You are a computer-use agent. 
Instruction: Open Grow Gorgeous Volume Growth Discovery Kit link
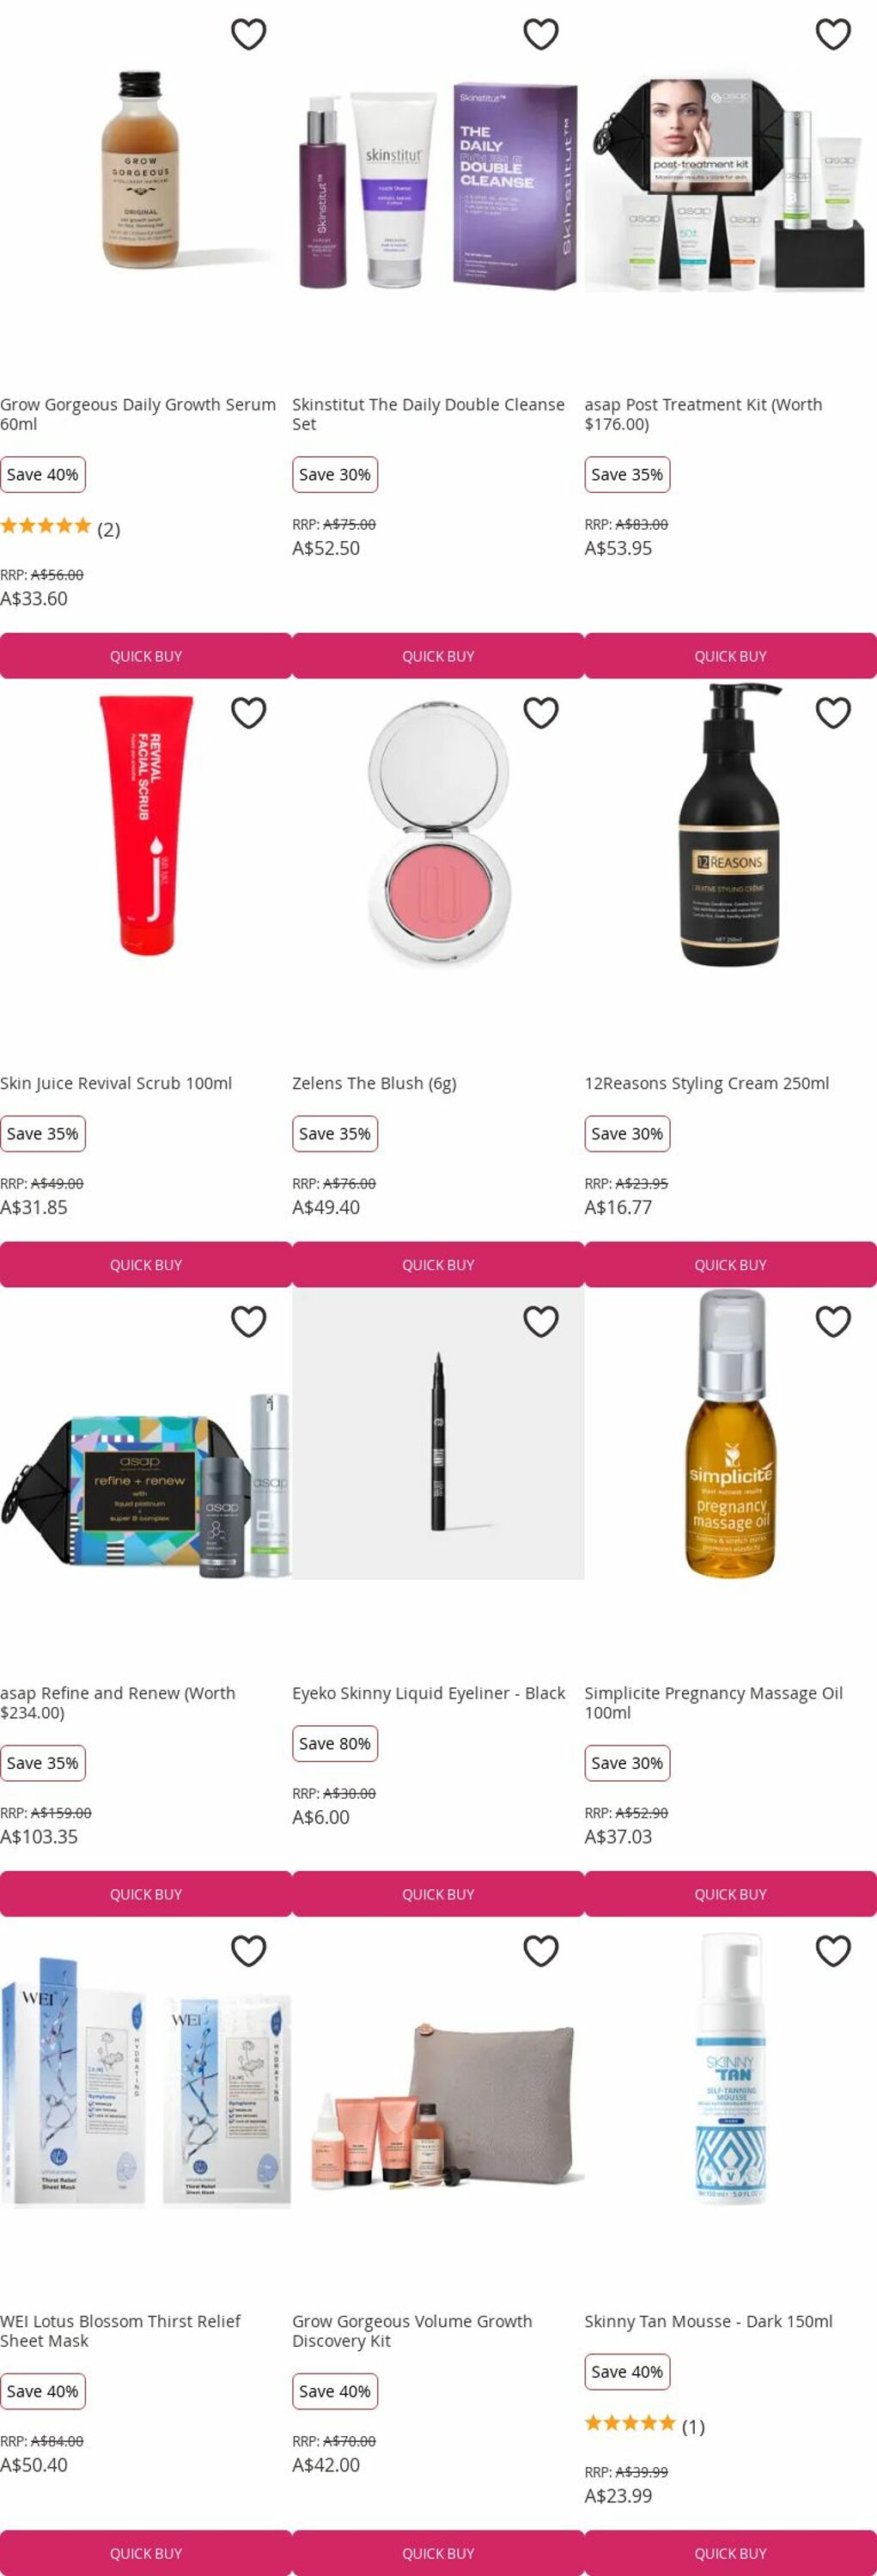click(412, 2331)
